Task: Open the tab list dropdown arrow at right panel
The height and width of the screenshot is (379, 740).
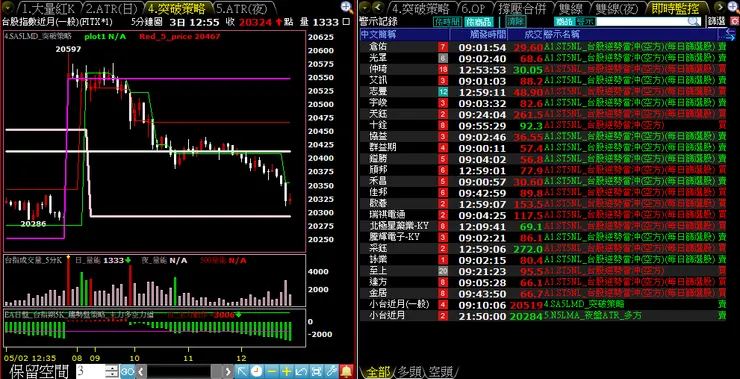Action: 365,7
